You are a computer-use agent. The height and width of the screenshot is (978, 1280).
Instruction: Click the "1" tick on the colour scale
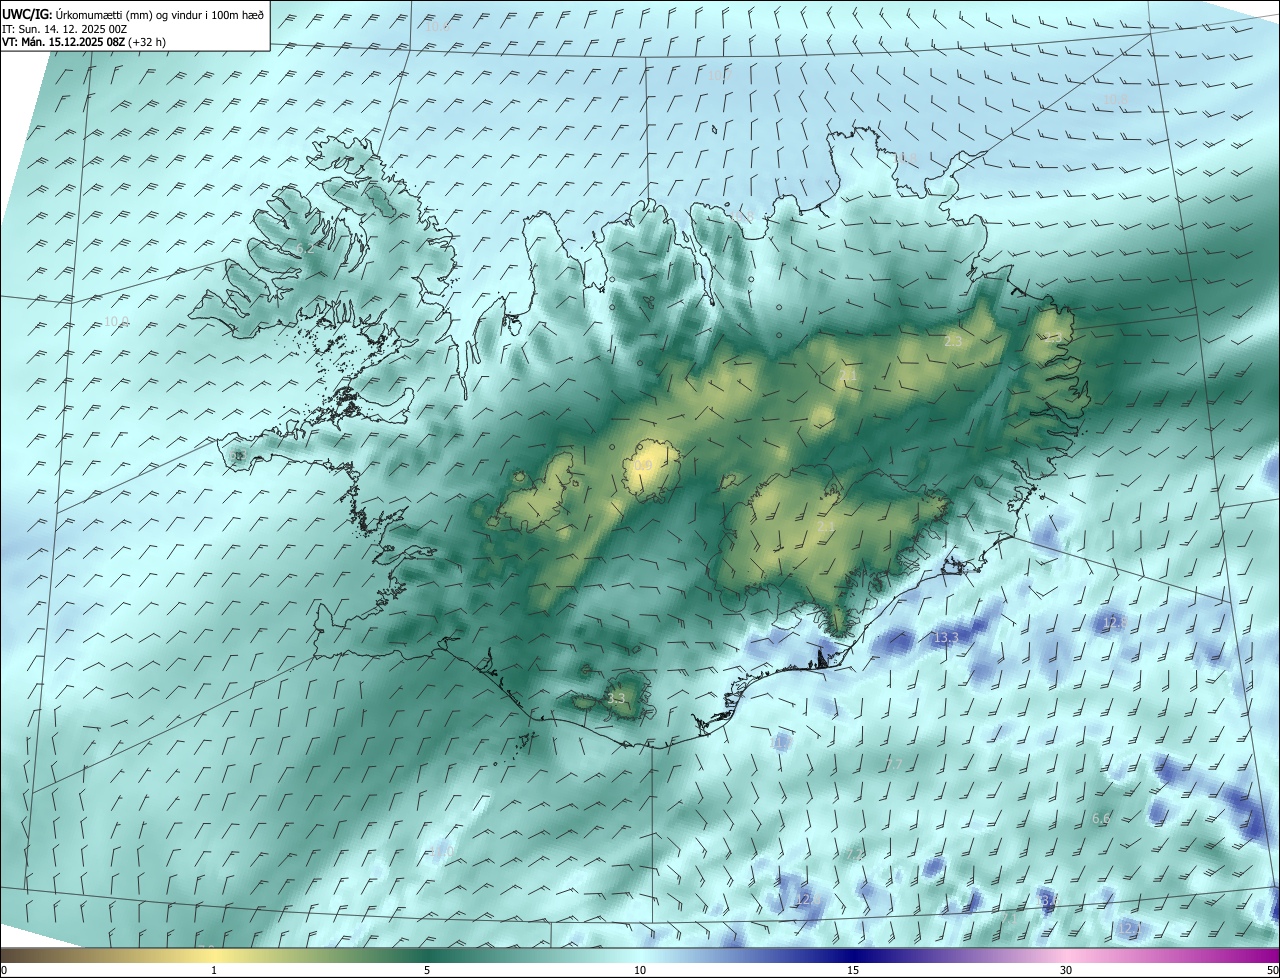pos(214,970)
